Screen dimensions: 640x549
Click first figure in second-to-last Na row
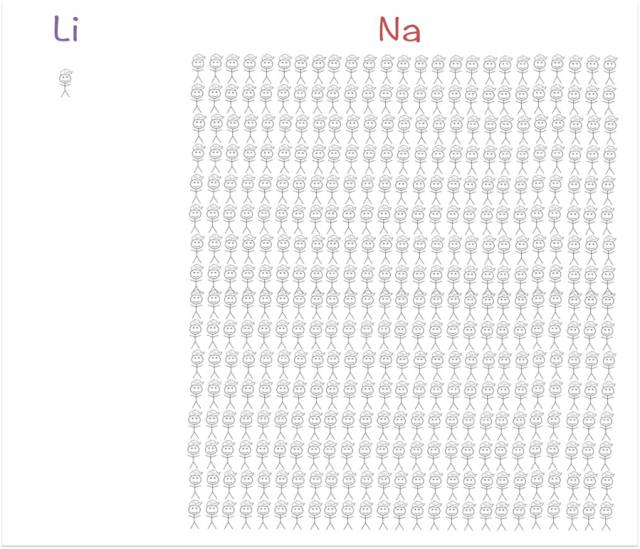[x=196, y=485]
